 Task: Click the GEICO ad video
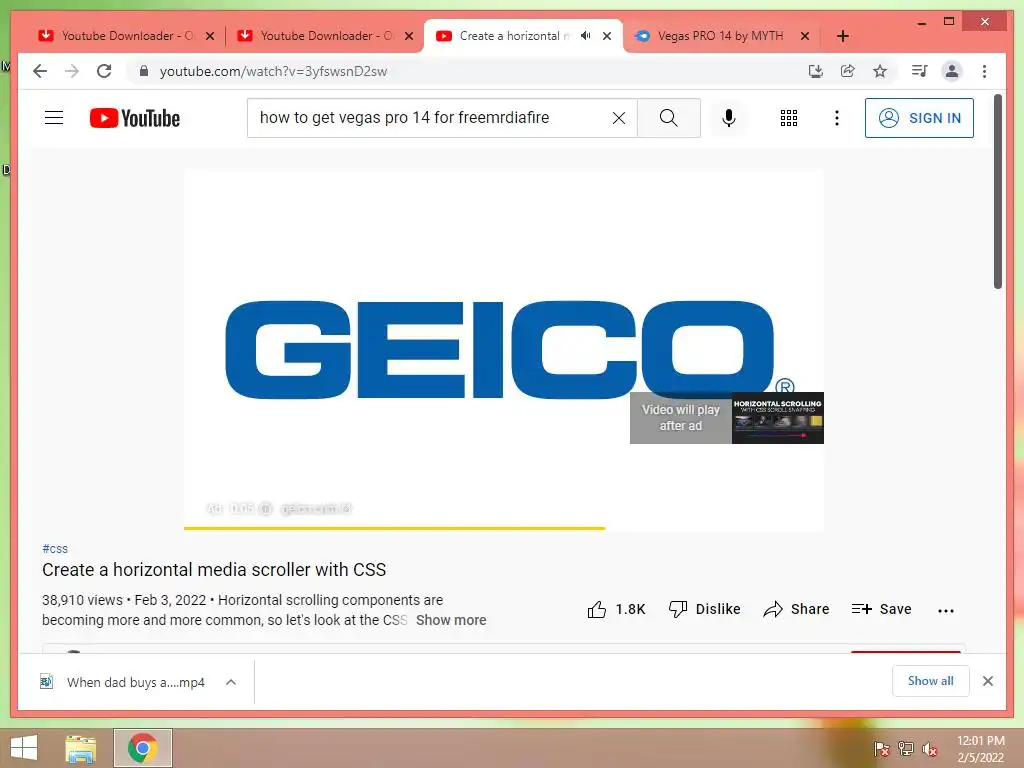pos(504,349)
